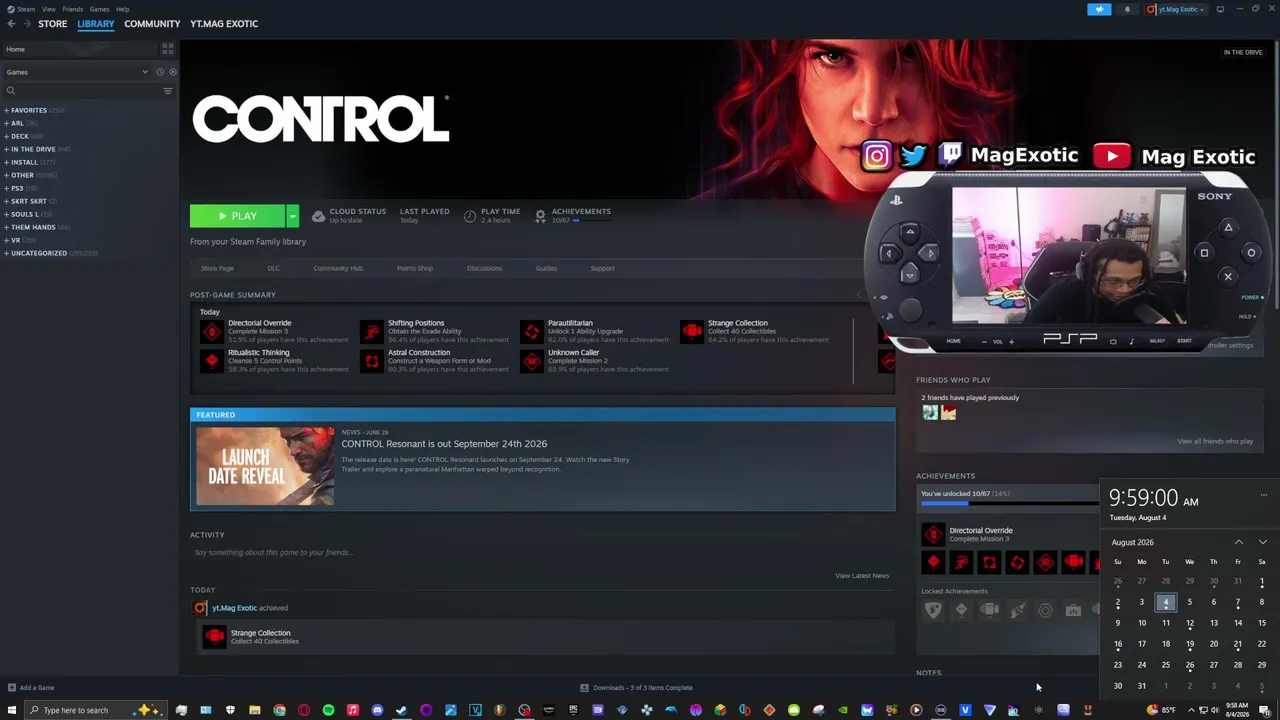Open the Paranutilitarian achievement icon
Screen dimensions: 1280x720
532,331
